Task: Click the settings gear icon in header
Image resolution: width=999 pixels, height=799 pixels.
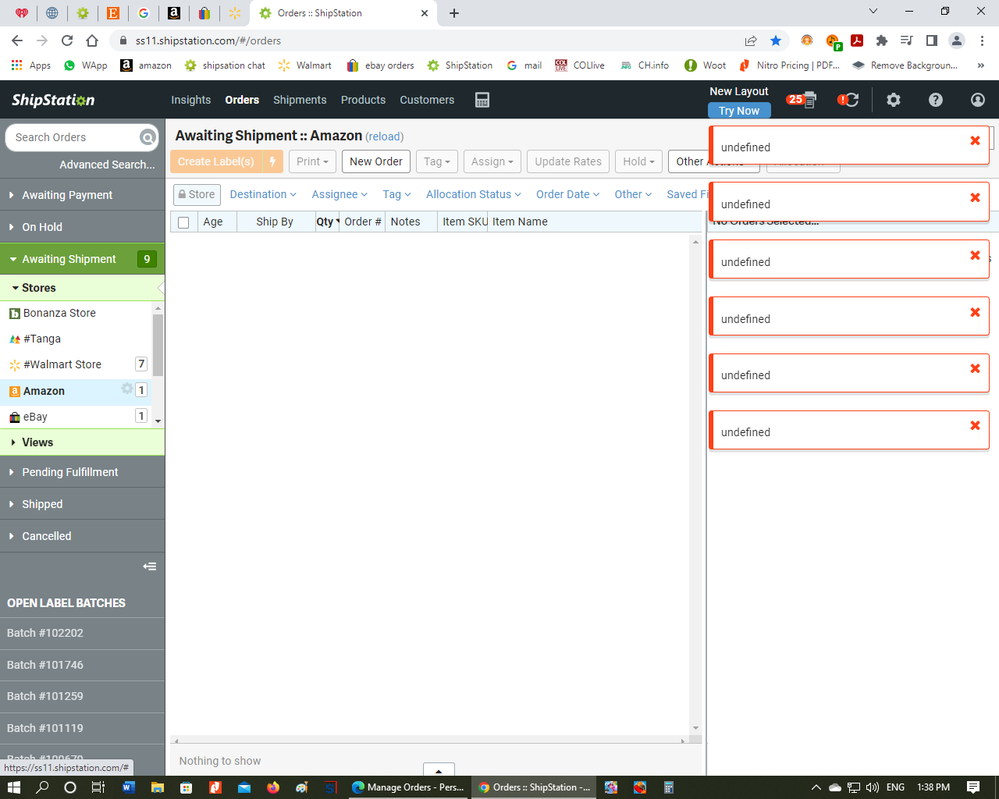Action: pos(893,100)
